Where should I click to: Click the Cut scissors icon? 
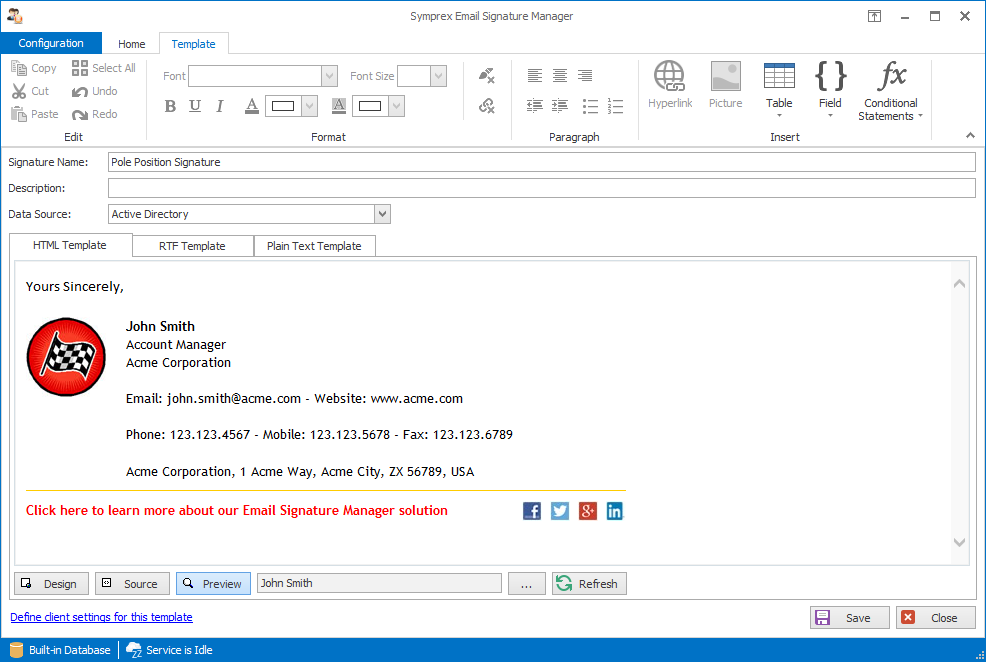pos(19,91)
